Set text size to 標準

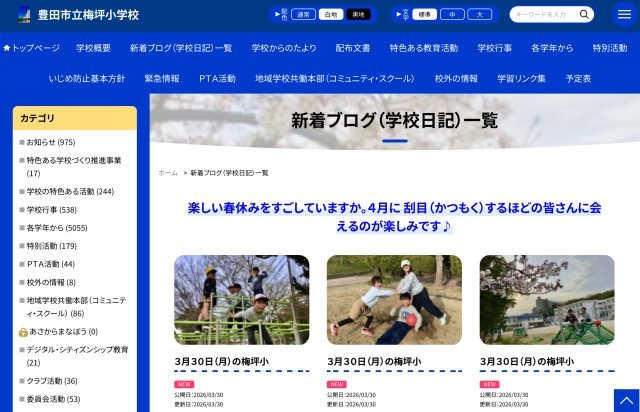coord(425,15)
